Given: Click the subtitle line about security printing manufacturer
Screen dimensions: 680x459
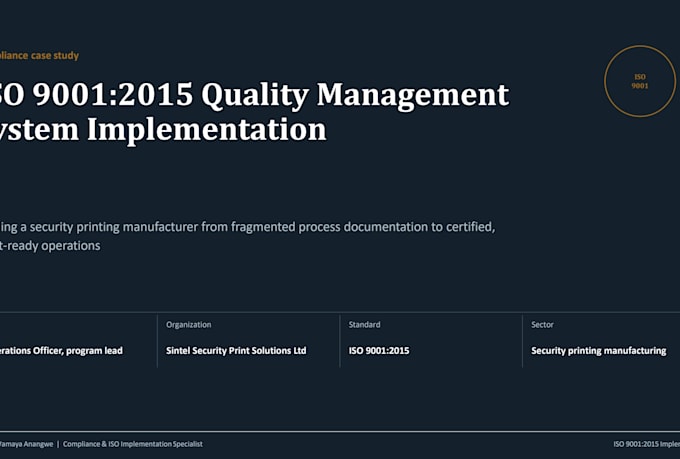Looking at the screenshot, I should coord(248,227).
